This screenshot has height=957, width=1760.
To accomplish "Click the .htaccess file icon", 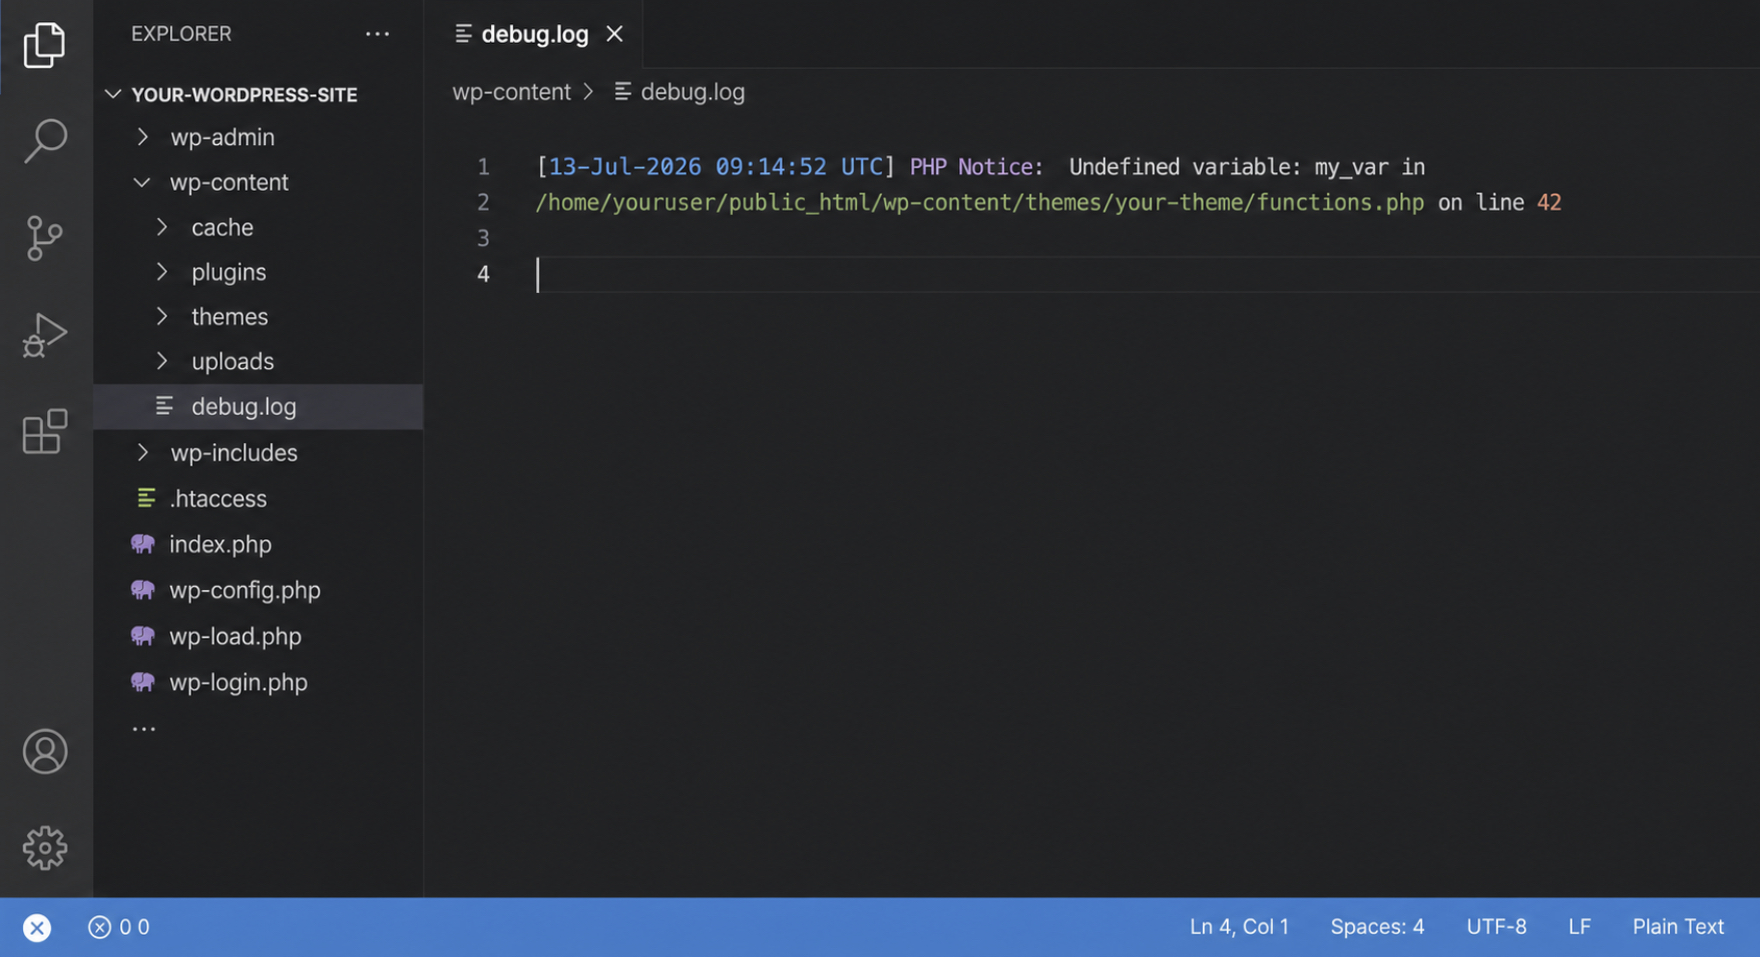I will click(x=146, y=498).
